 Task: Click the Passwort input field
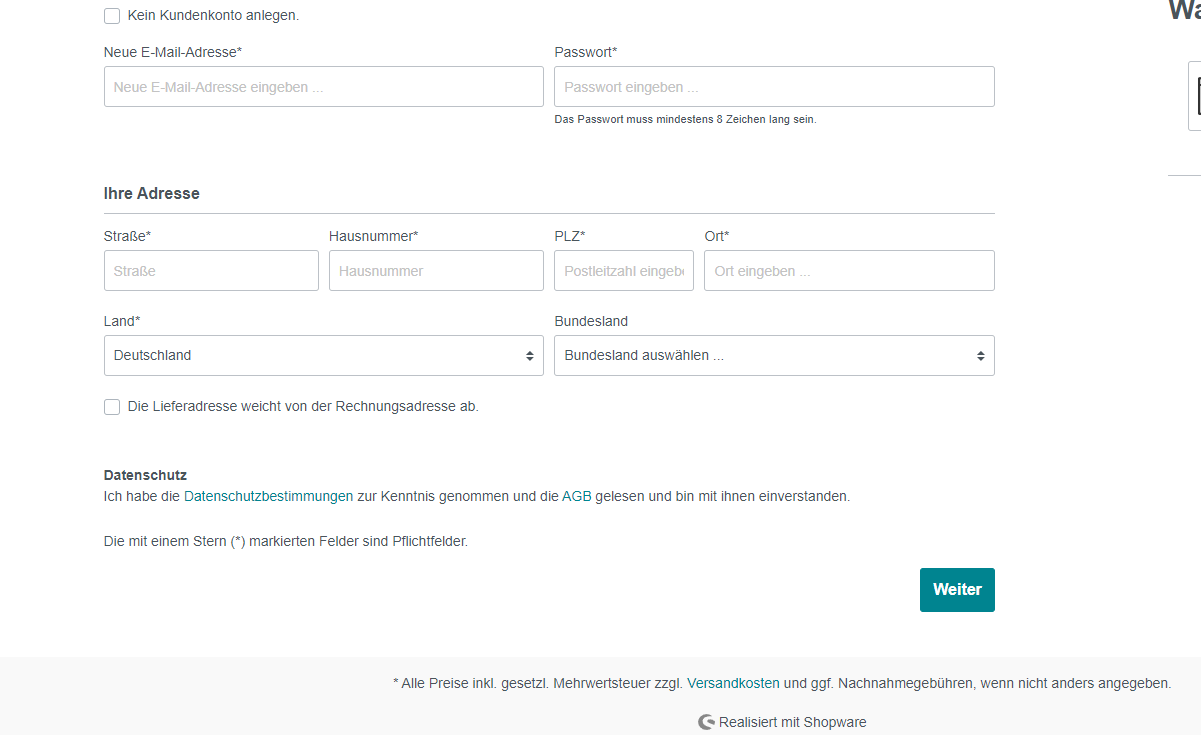[774, 86]
